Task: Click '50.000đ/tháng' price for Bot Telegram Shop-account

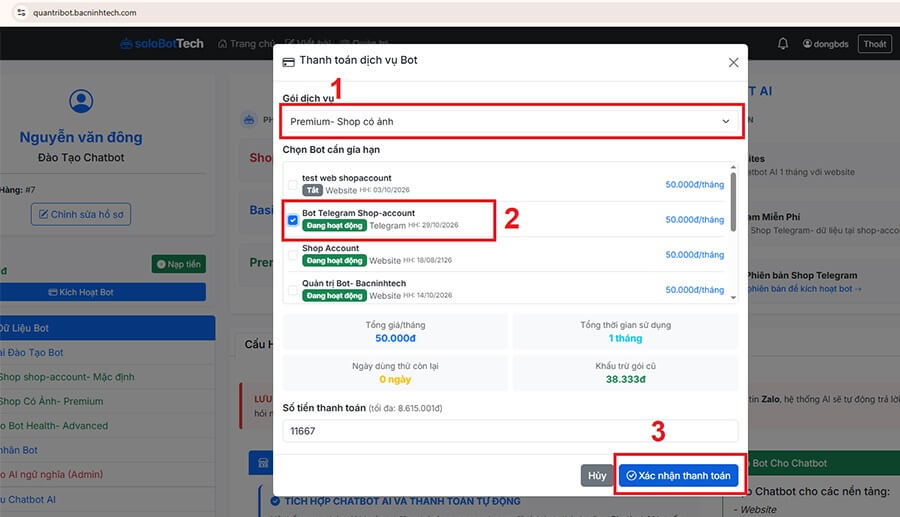Action: coord(695,220)
